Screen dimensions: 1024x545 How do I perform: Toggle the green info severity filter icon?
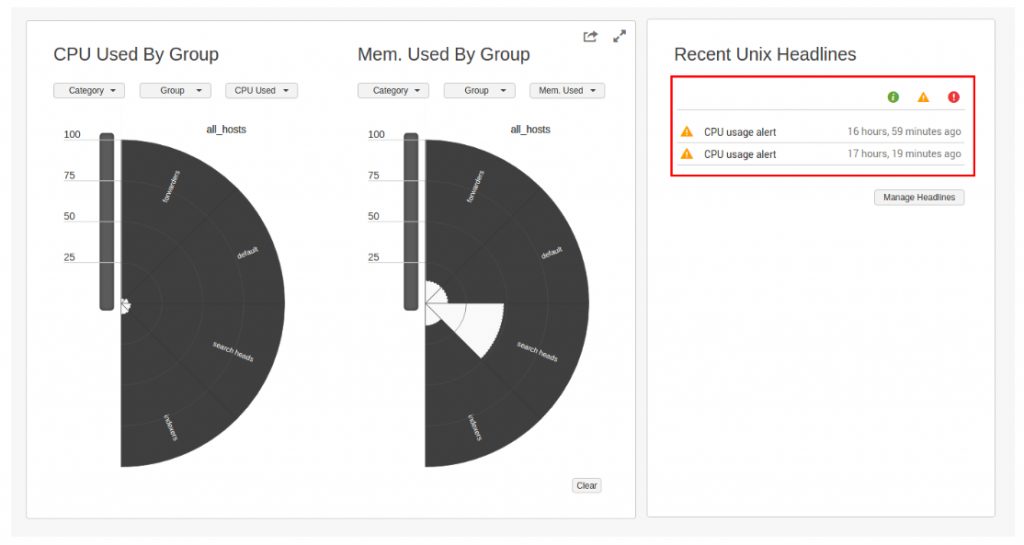click(893, 97)
